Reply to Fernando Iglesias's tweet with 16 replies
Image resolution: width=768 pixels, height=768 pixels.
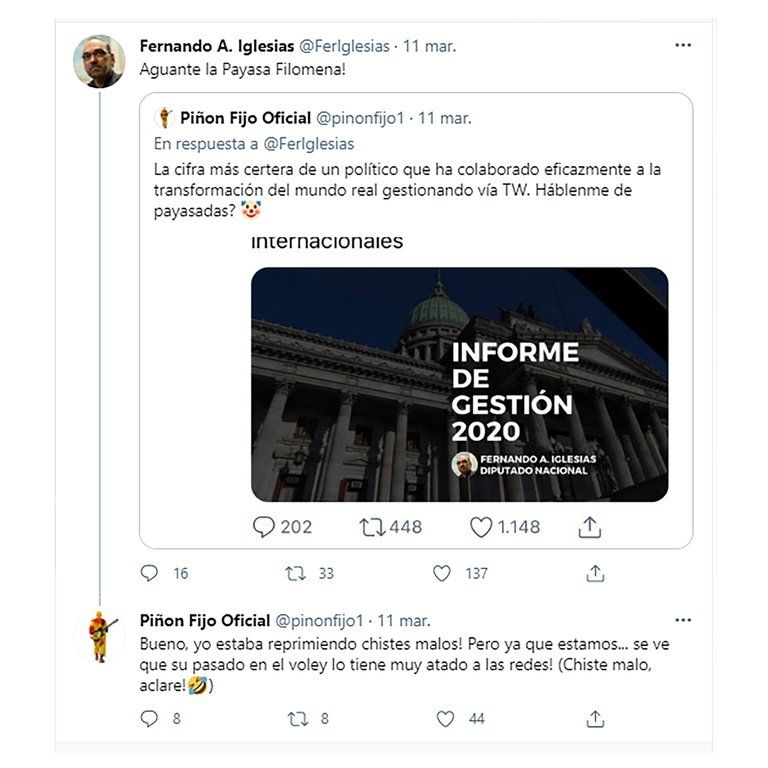pos(150,573)
